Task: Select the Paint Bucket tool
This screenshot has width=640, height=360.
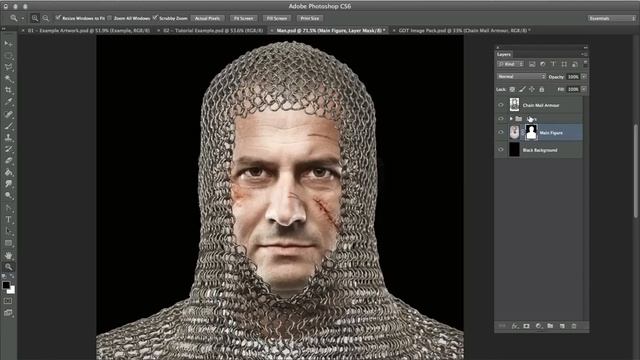Action: click(x=9, y=172)
